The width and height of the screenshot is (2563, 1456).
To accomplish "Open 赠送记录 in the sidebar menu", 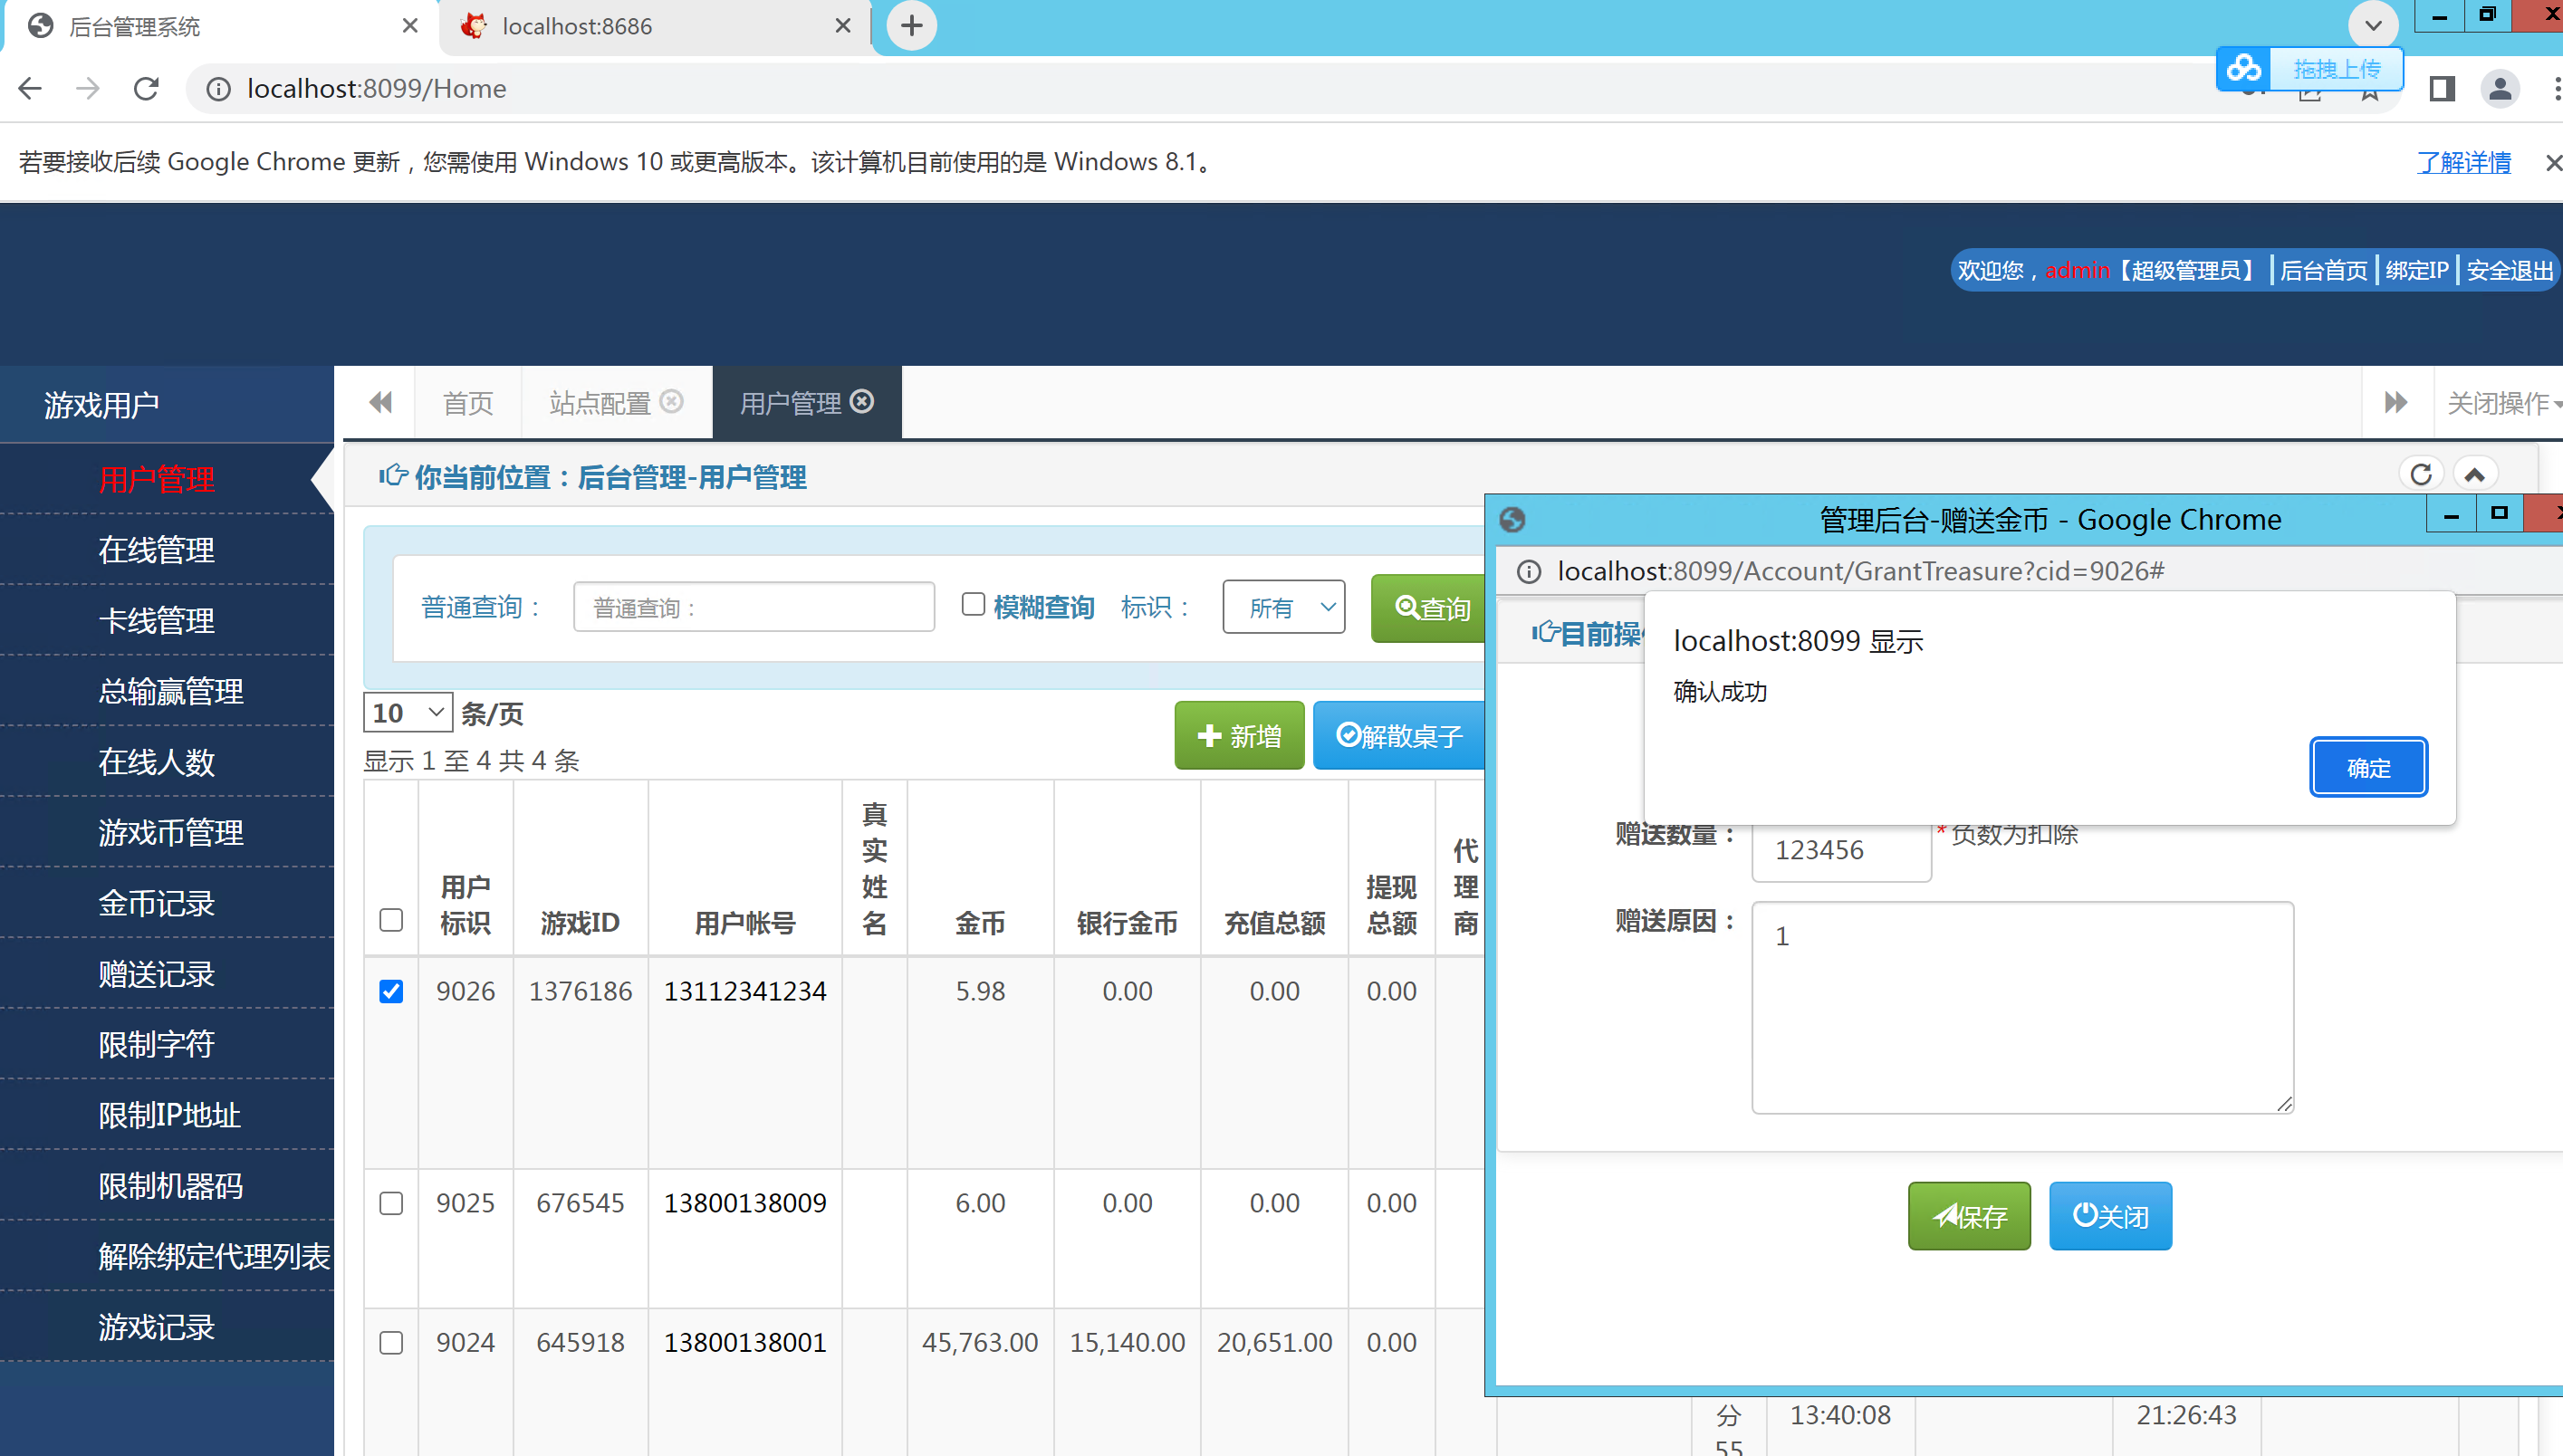I will click(157, 973).
